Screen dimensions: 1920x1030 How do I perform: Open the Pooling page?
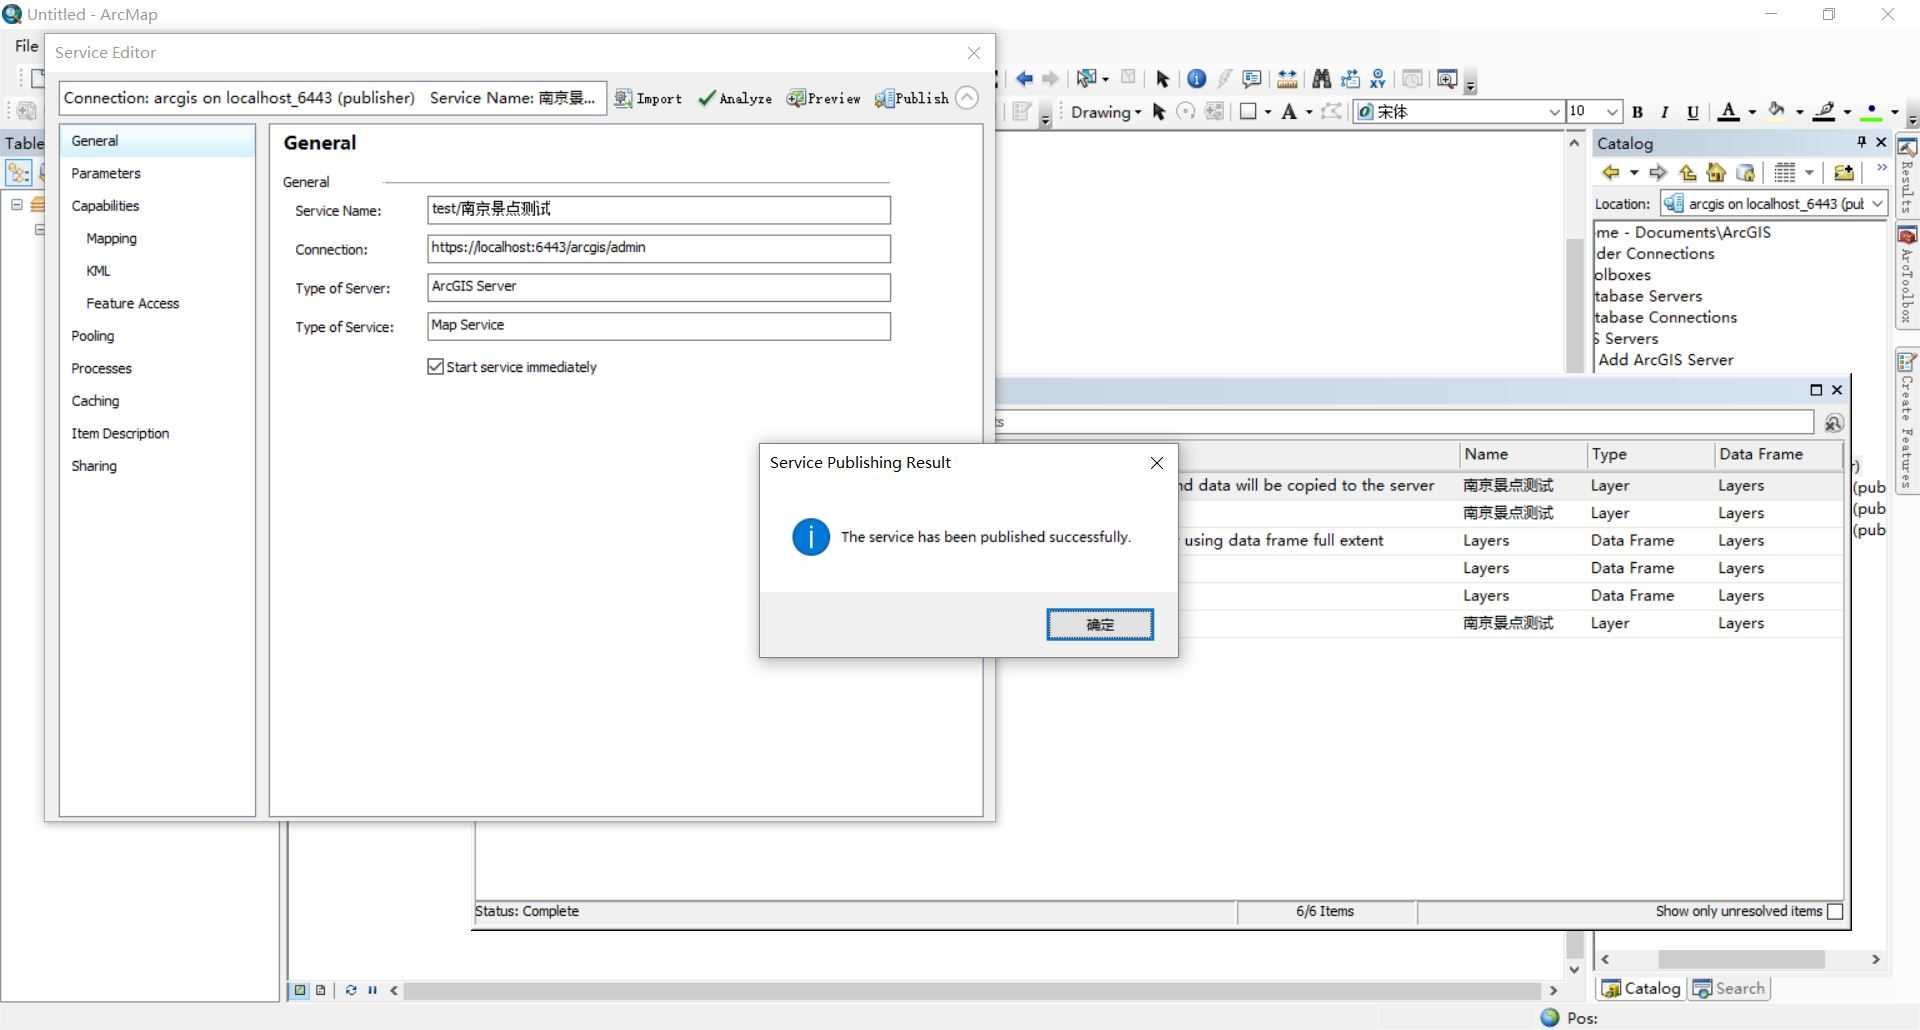point(93,336)
